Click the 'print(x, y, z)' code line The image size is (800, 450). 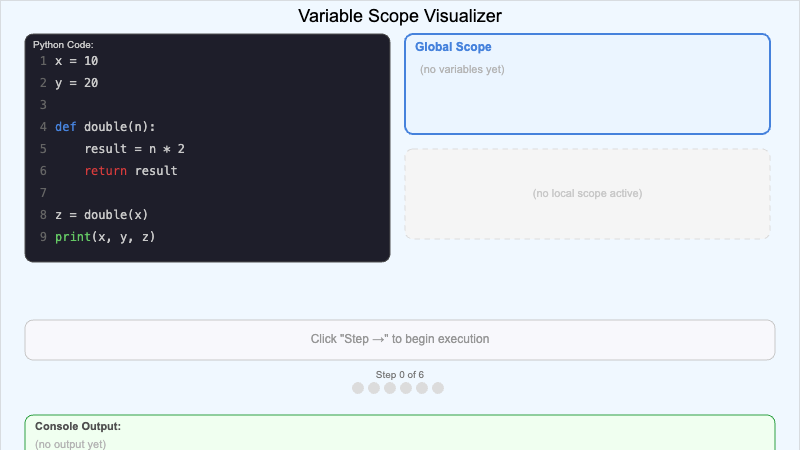coord(105,237)
